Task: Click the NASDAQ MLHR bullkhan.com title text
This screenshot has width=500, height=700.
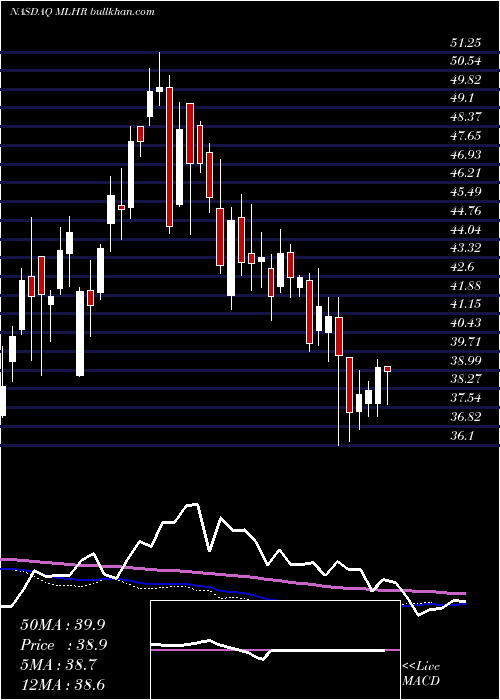Action: click(82, 12)
